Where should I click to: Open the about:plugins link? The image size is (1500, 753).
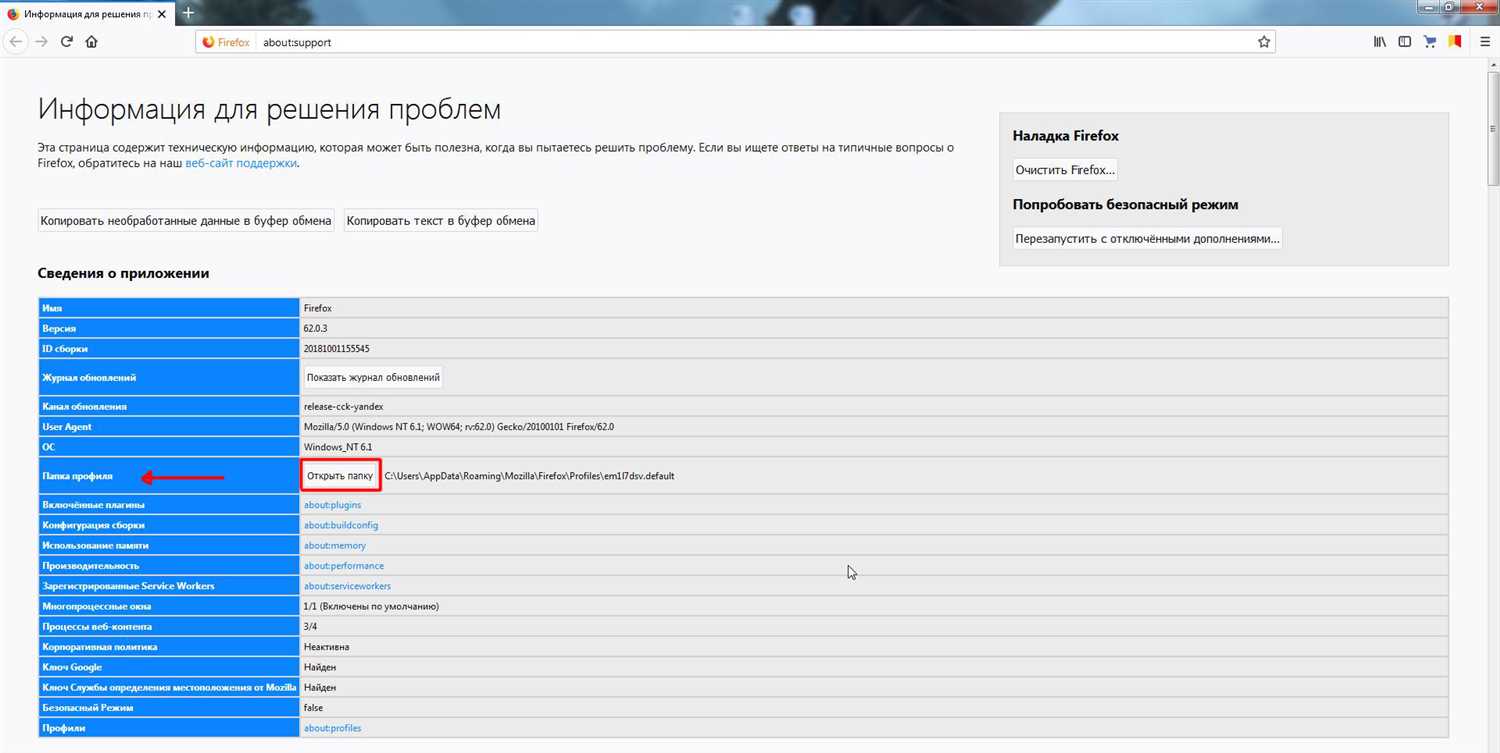tap(332, 505)
